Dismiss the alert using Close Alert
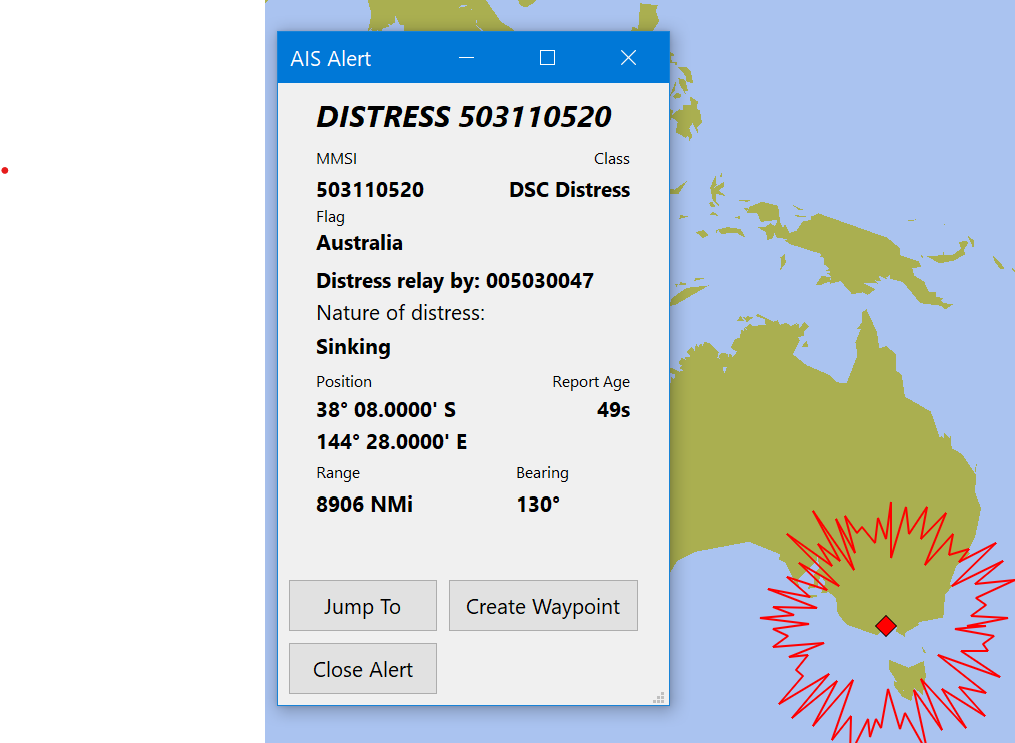The image size is (1015, 743). (x=362, y=668)
